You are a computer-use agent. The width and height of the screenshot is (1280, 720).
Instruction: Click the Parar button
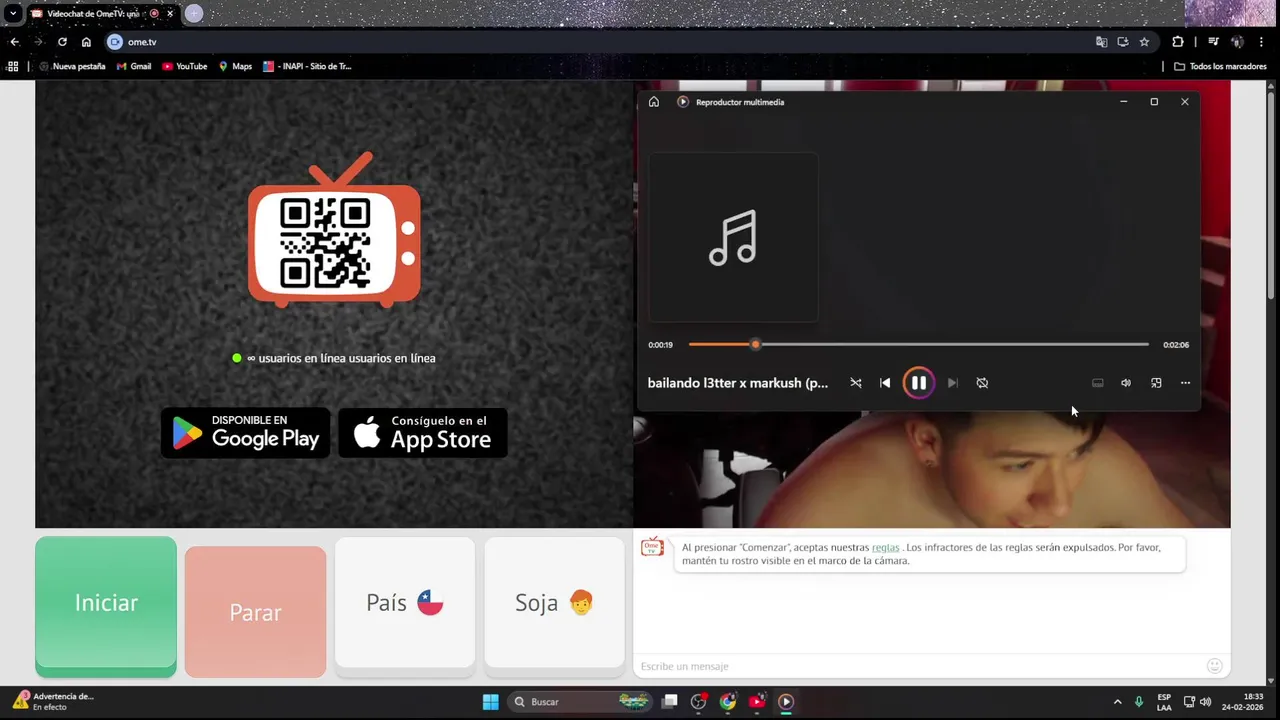pos(255,611)
